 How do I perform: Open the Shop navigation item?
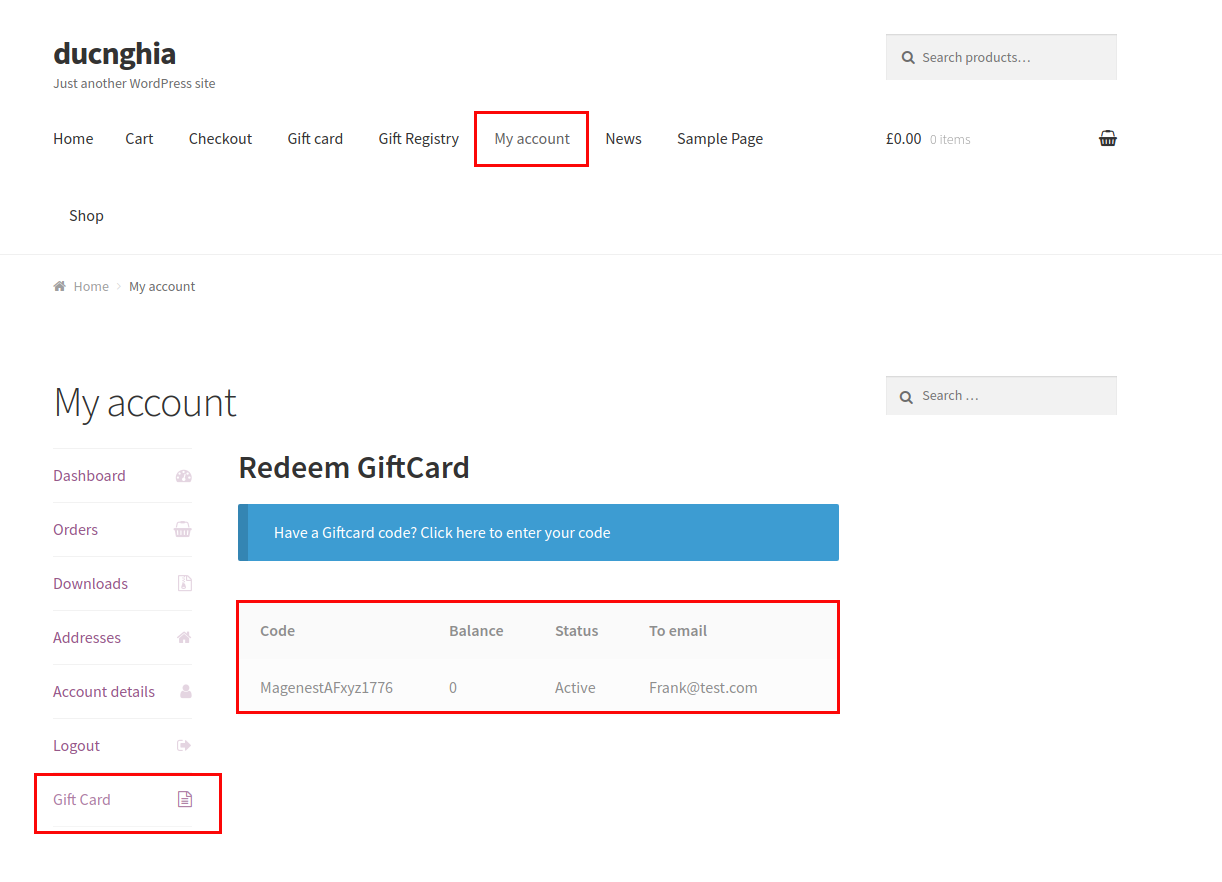tap(86, 215)
